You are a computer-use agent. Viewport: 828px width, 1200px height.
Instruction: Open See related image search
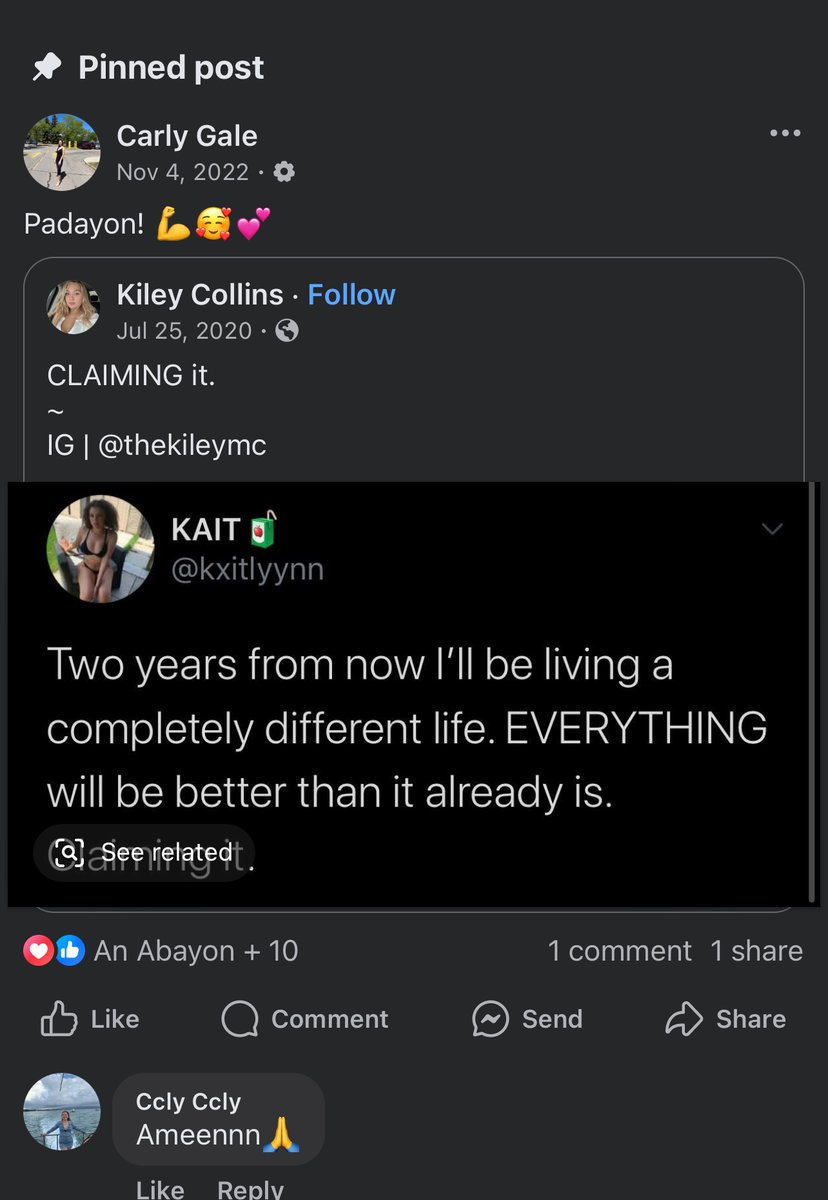(143, 852)
